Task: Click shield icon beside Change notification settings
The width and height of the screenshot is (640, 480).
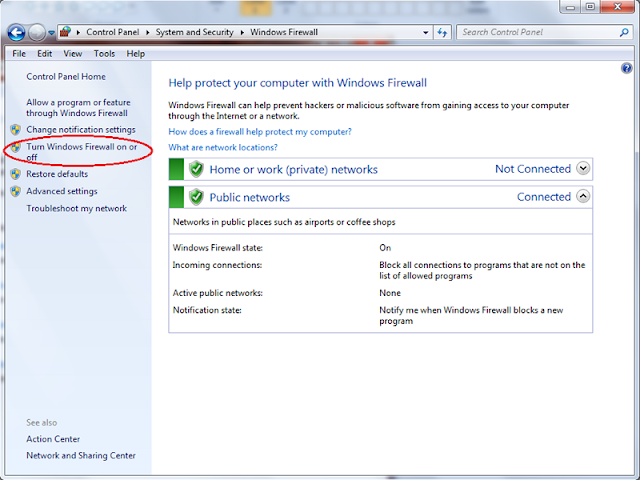Action: (x=16, y=129)
